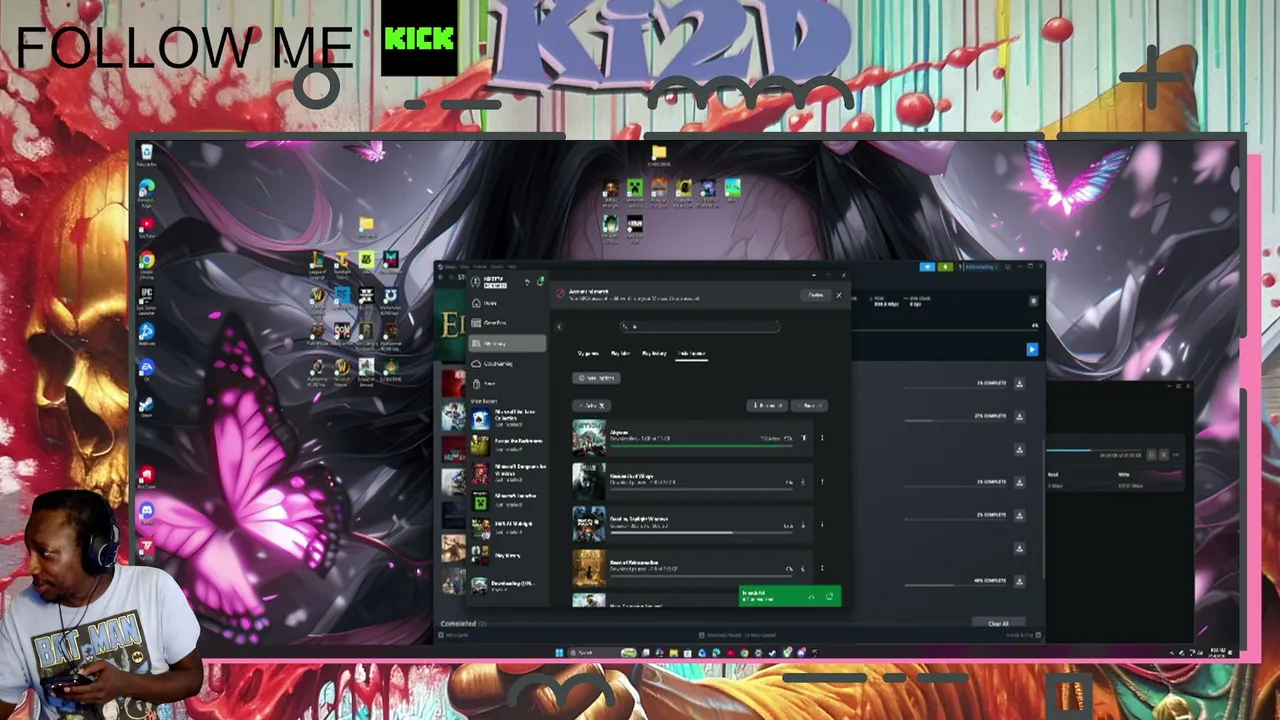Select the EA app desktop icon
Image resolution: width=1280 pixels, height=720 pixels.
[147, 370]
